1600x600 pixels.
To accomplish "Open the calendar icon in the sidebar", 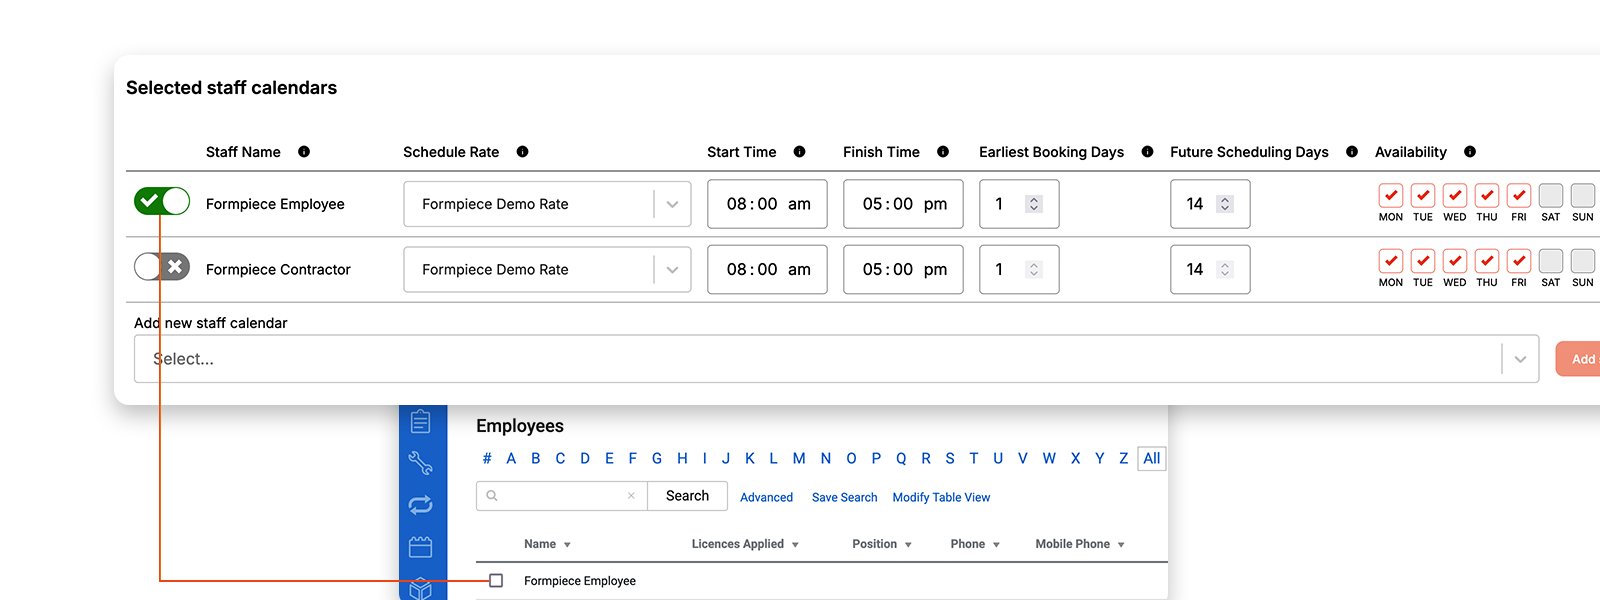I will (420, 547).
